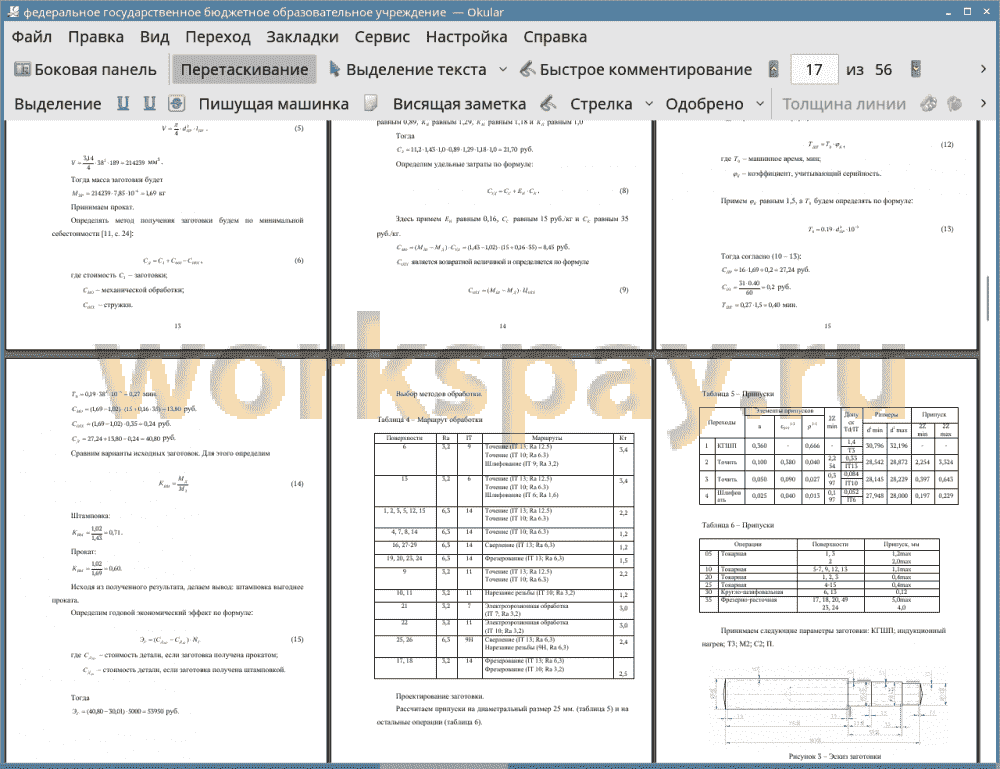Expand the main toolbar overflow chevron

[983, 70]
